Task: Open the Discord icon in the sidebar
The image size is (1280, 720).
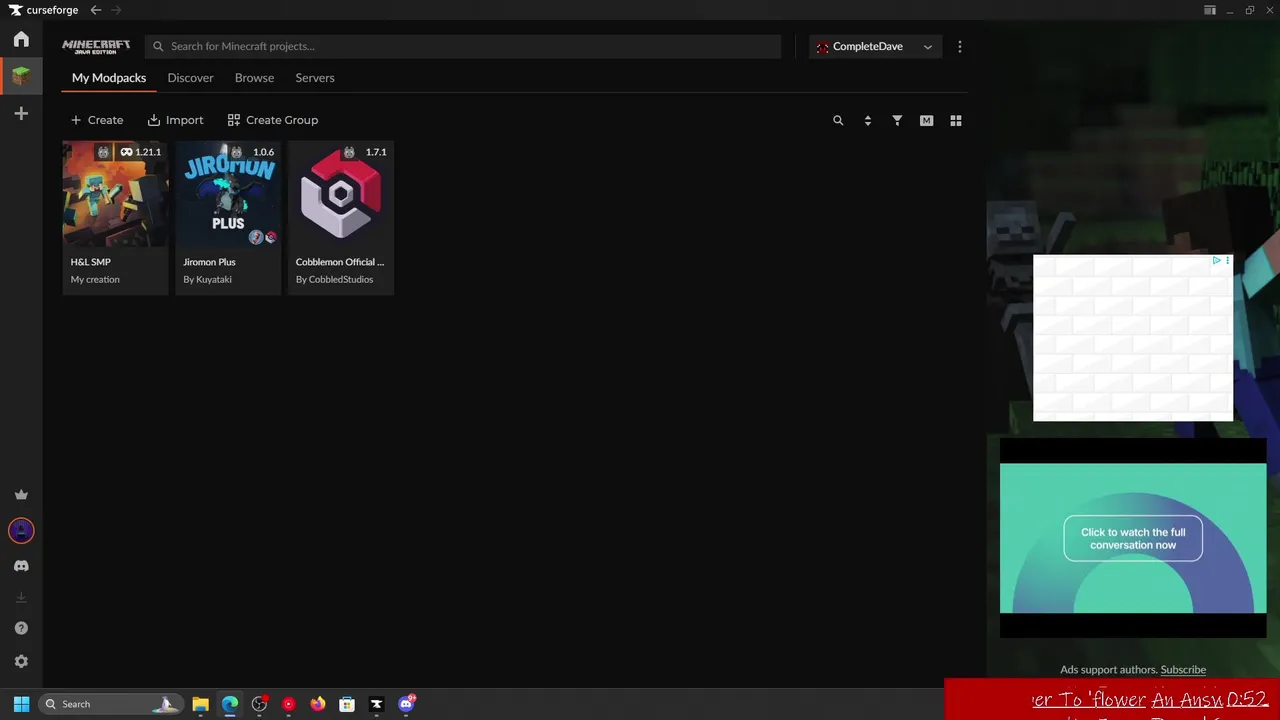Action: click(x=21, y=566)
